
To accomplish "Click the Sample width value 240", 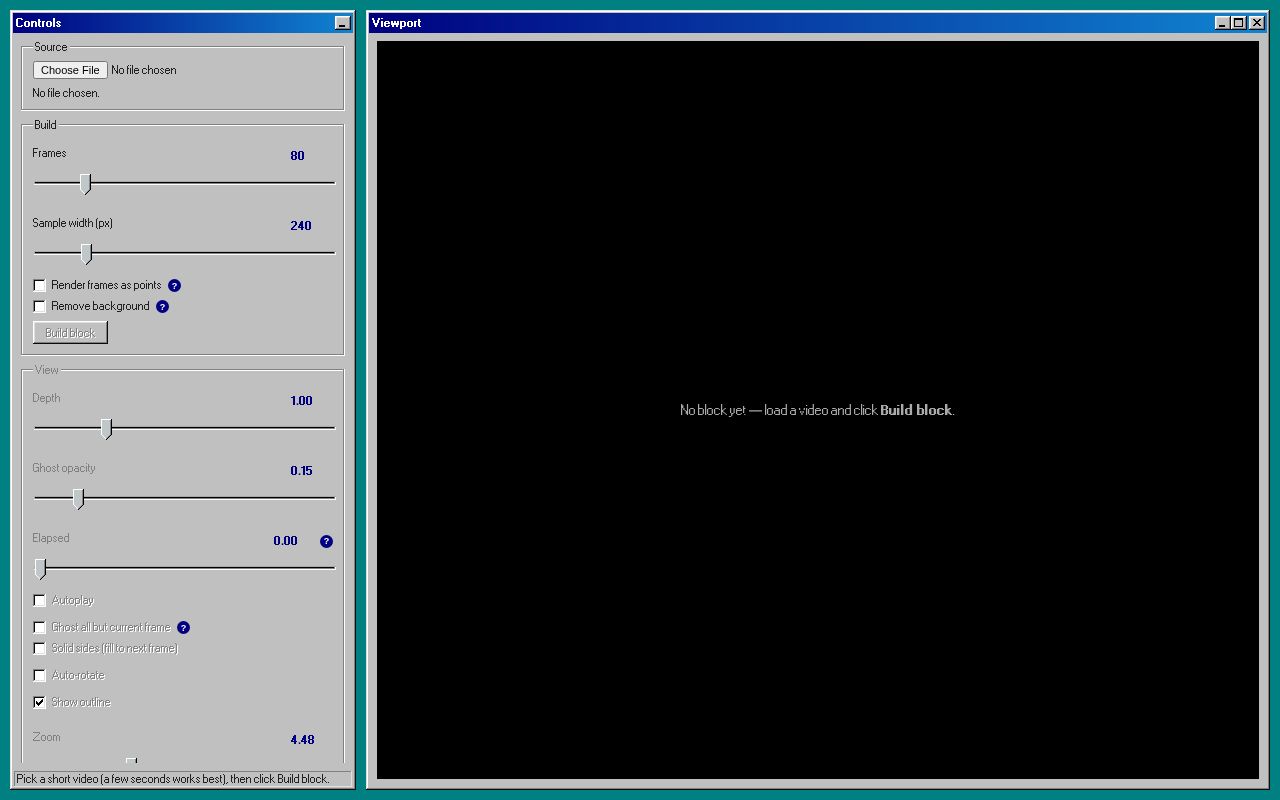I will tap(301, 226).
